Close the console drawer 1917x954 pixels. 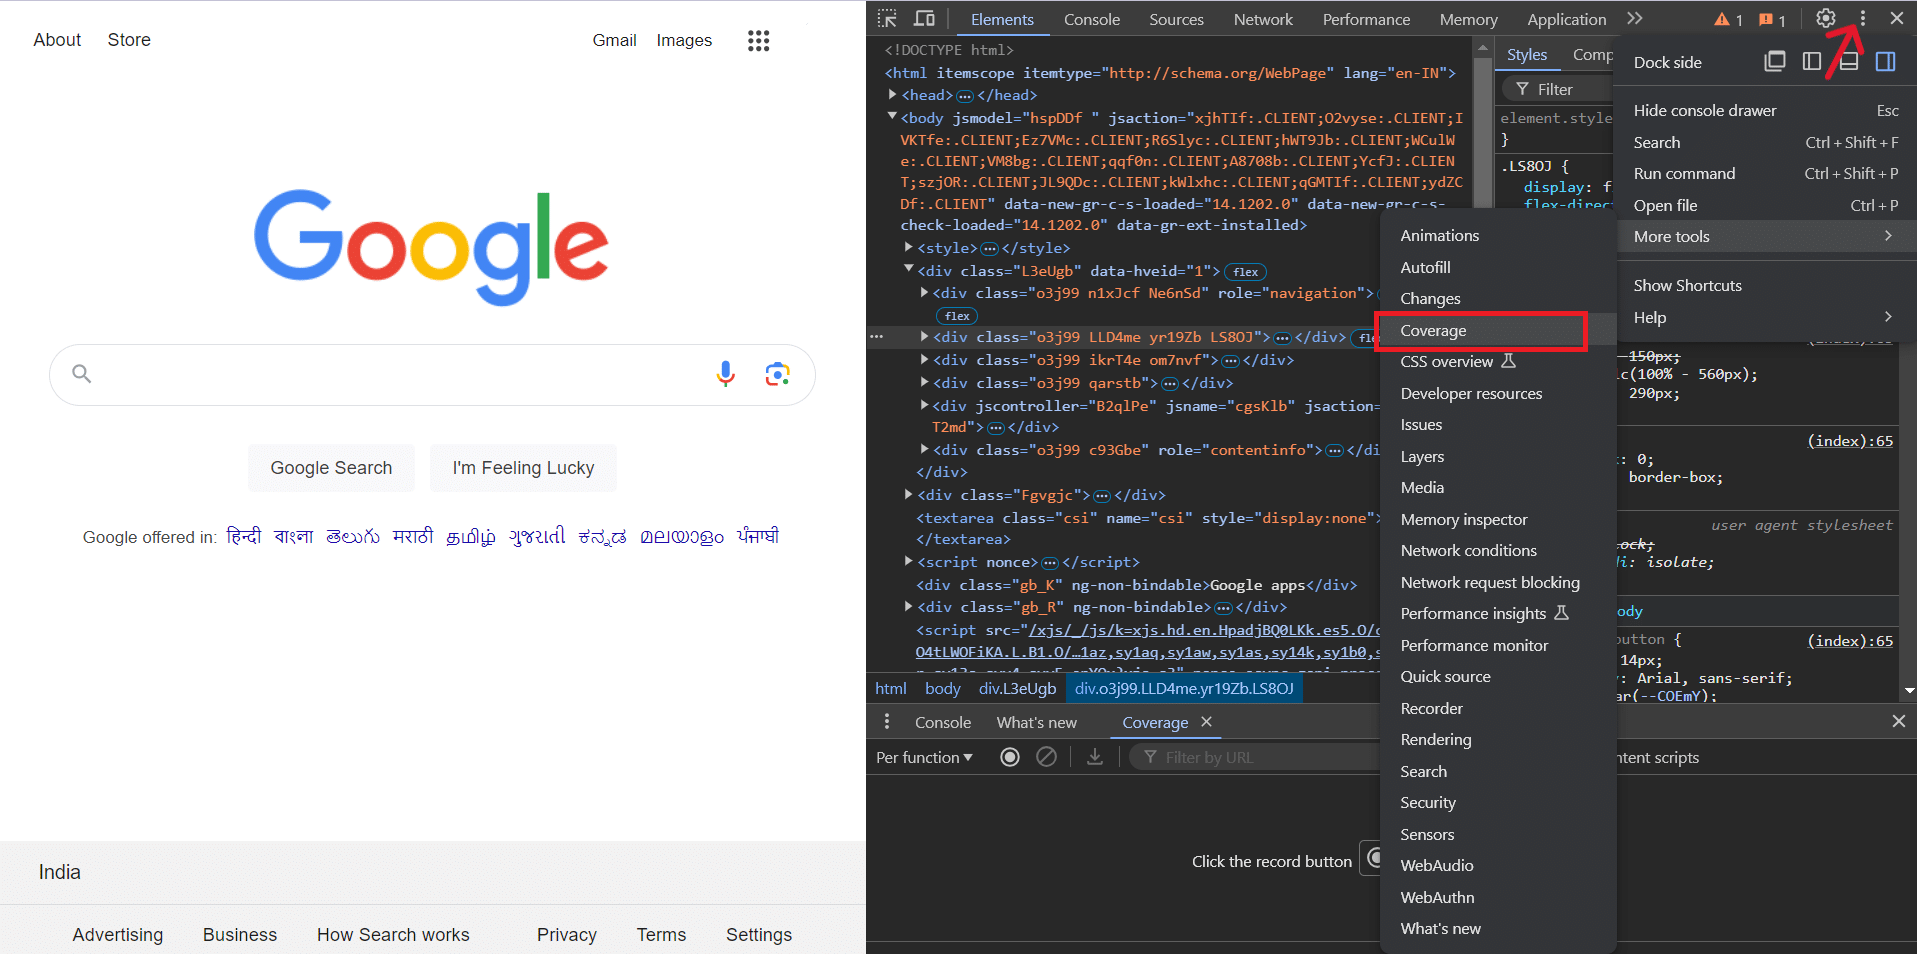click(1898, 721)
